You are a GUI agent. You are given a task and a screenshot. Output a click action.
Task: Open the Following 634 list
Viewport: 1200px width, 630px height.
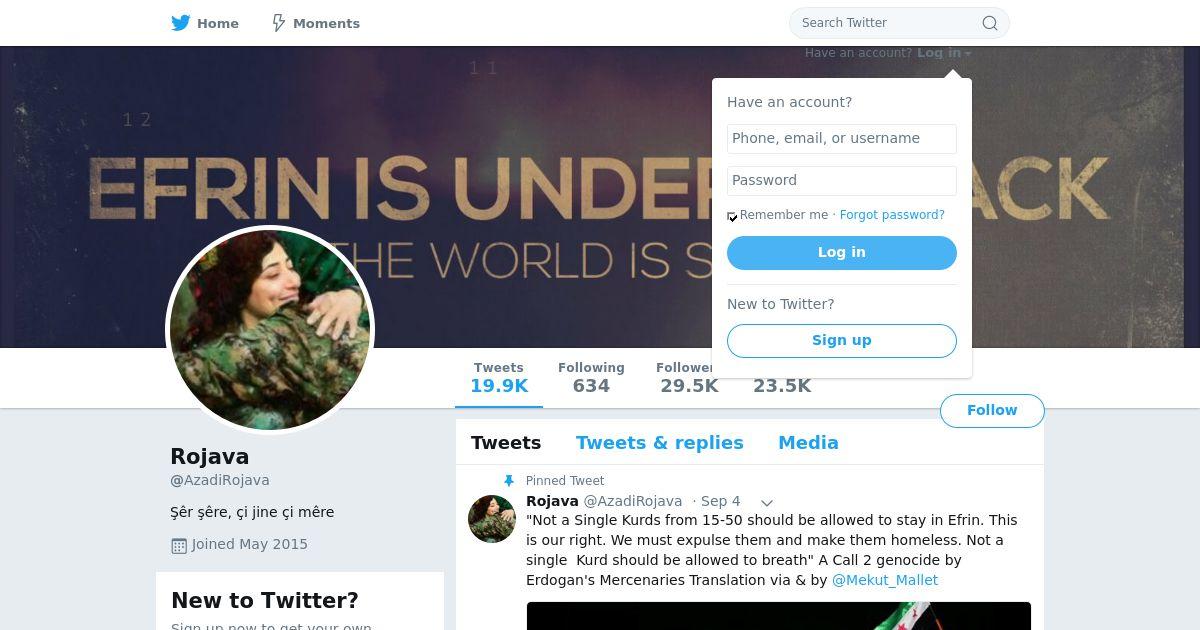point(591,378)
